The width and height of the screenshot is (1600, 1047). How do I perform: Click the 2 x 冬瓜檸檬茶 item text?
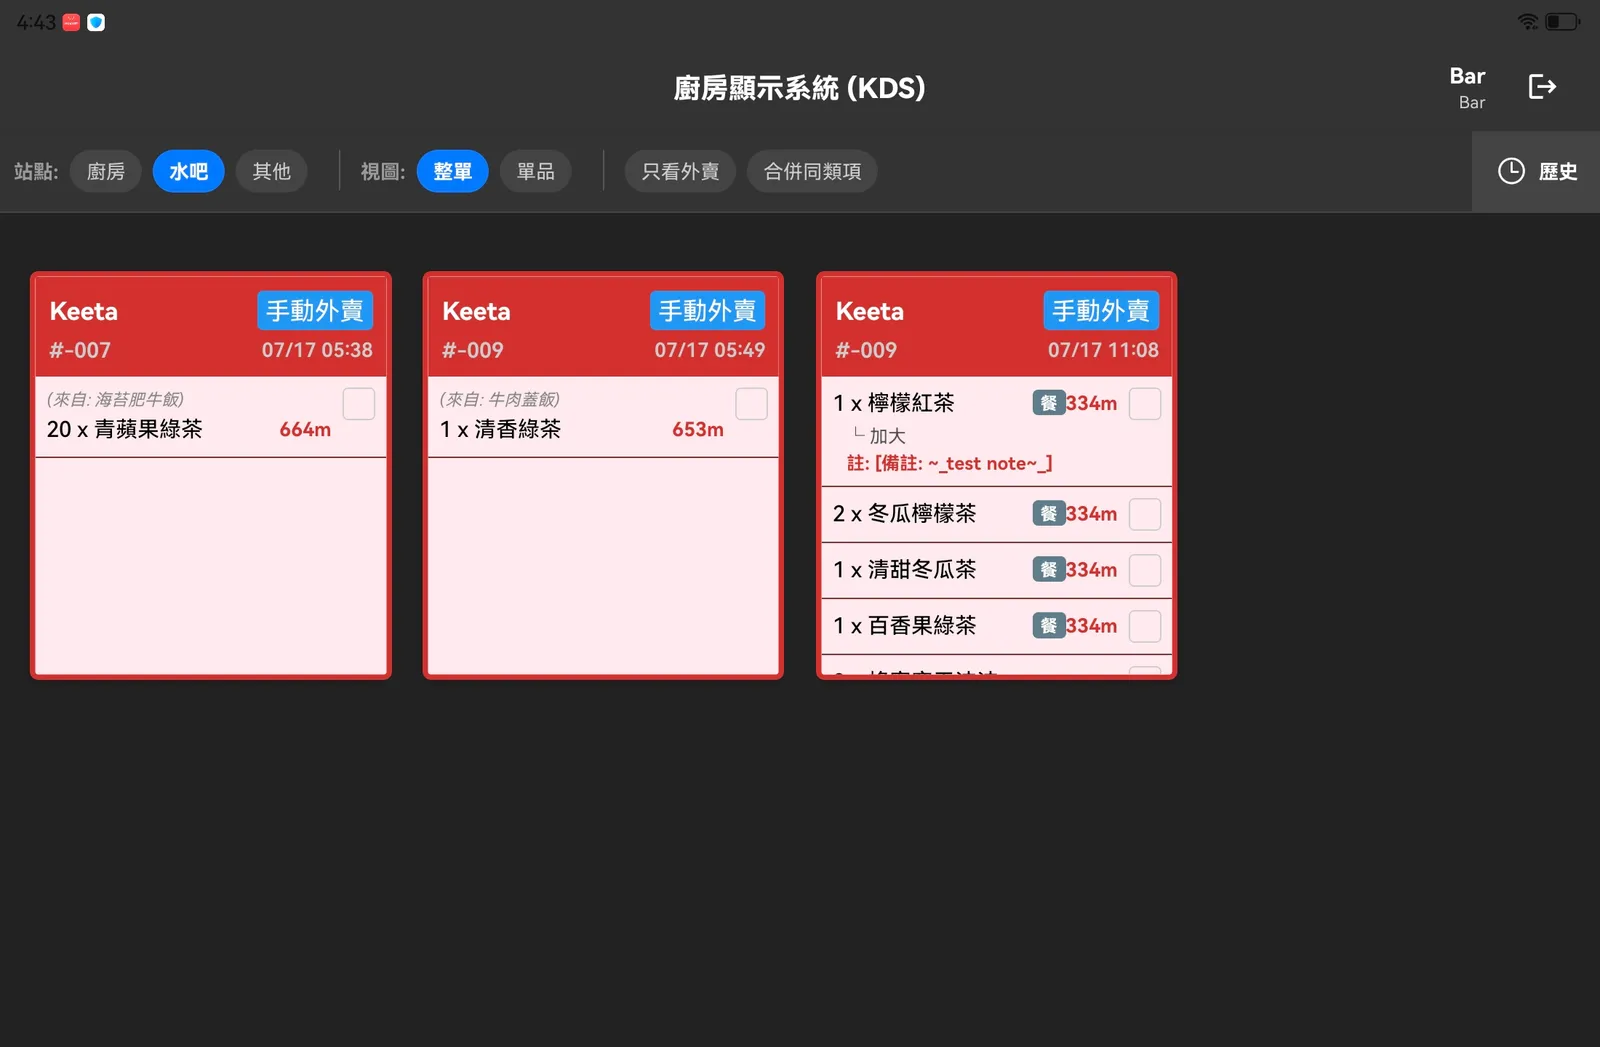[x=905, y=513]
